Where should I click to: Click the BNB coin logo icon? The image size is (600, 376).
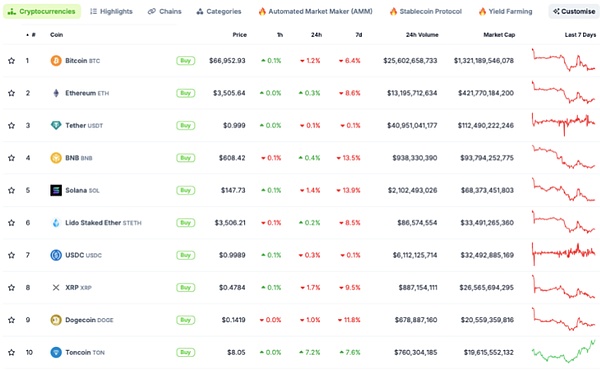(x=56, y=158)
